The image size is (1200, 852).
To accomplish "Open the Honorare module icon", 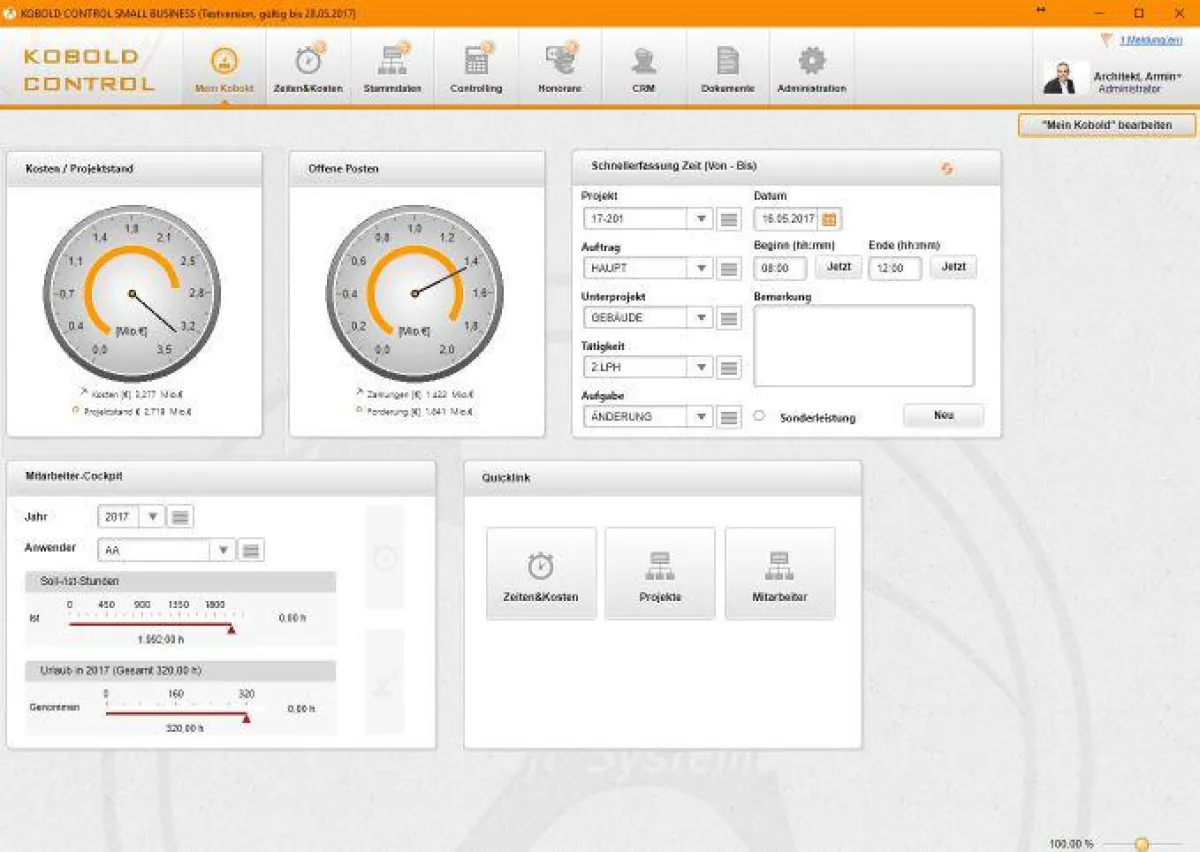I will tap(560, 65).
